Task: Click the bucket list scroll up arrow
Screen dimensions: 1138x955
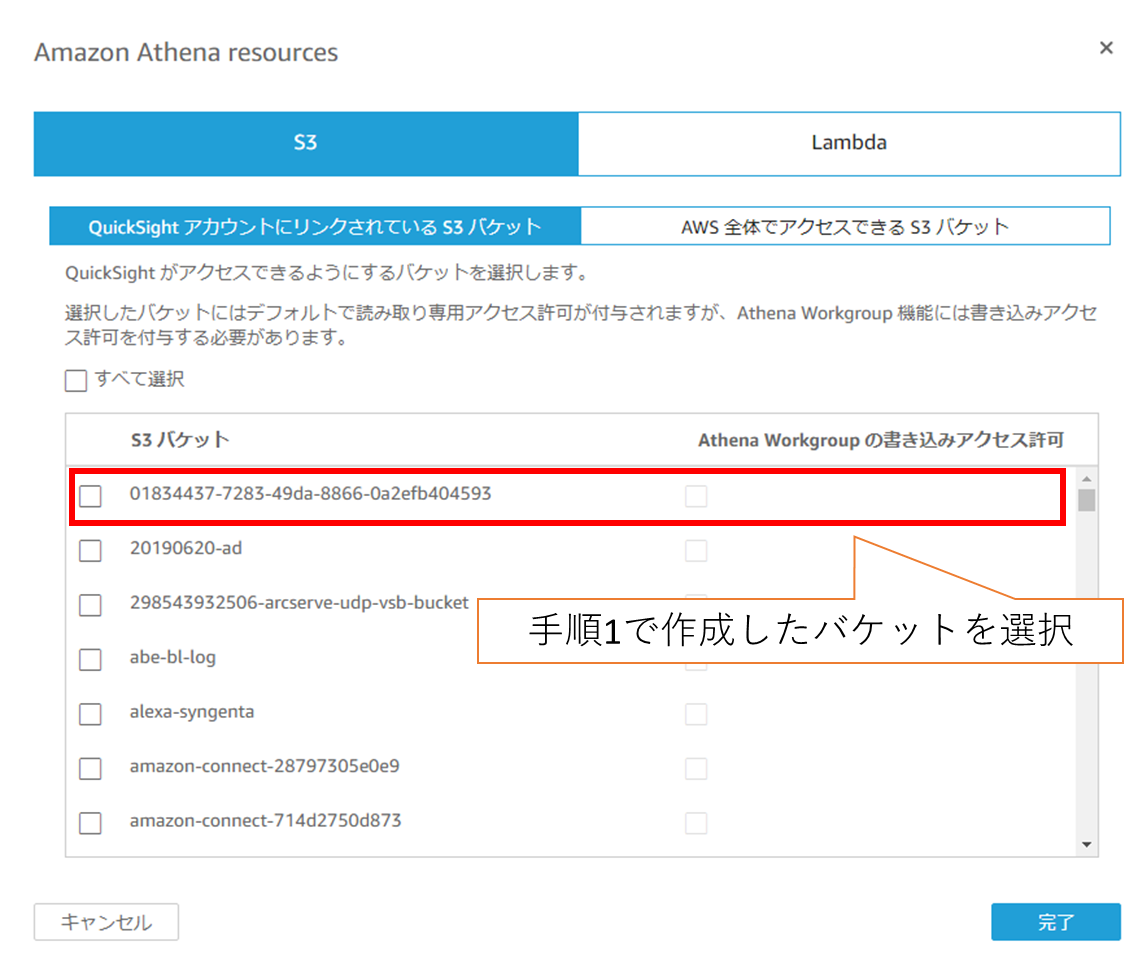Action: click(x=1086, y=479)
